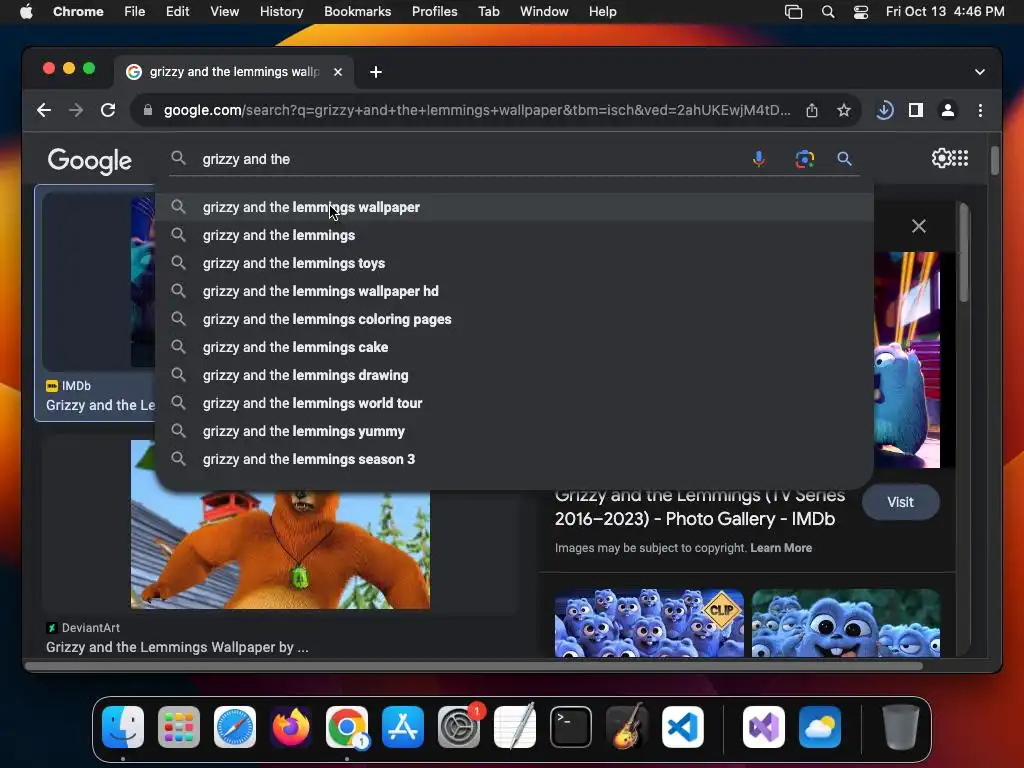Click the voice search microphone icon
Image resolution: width=1024 pixels, height=768 pixels.
pyautogui.click(x=758, y=159)
